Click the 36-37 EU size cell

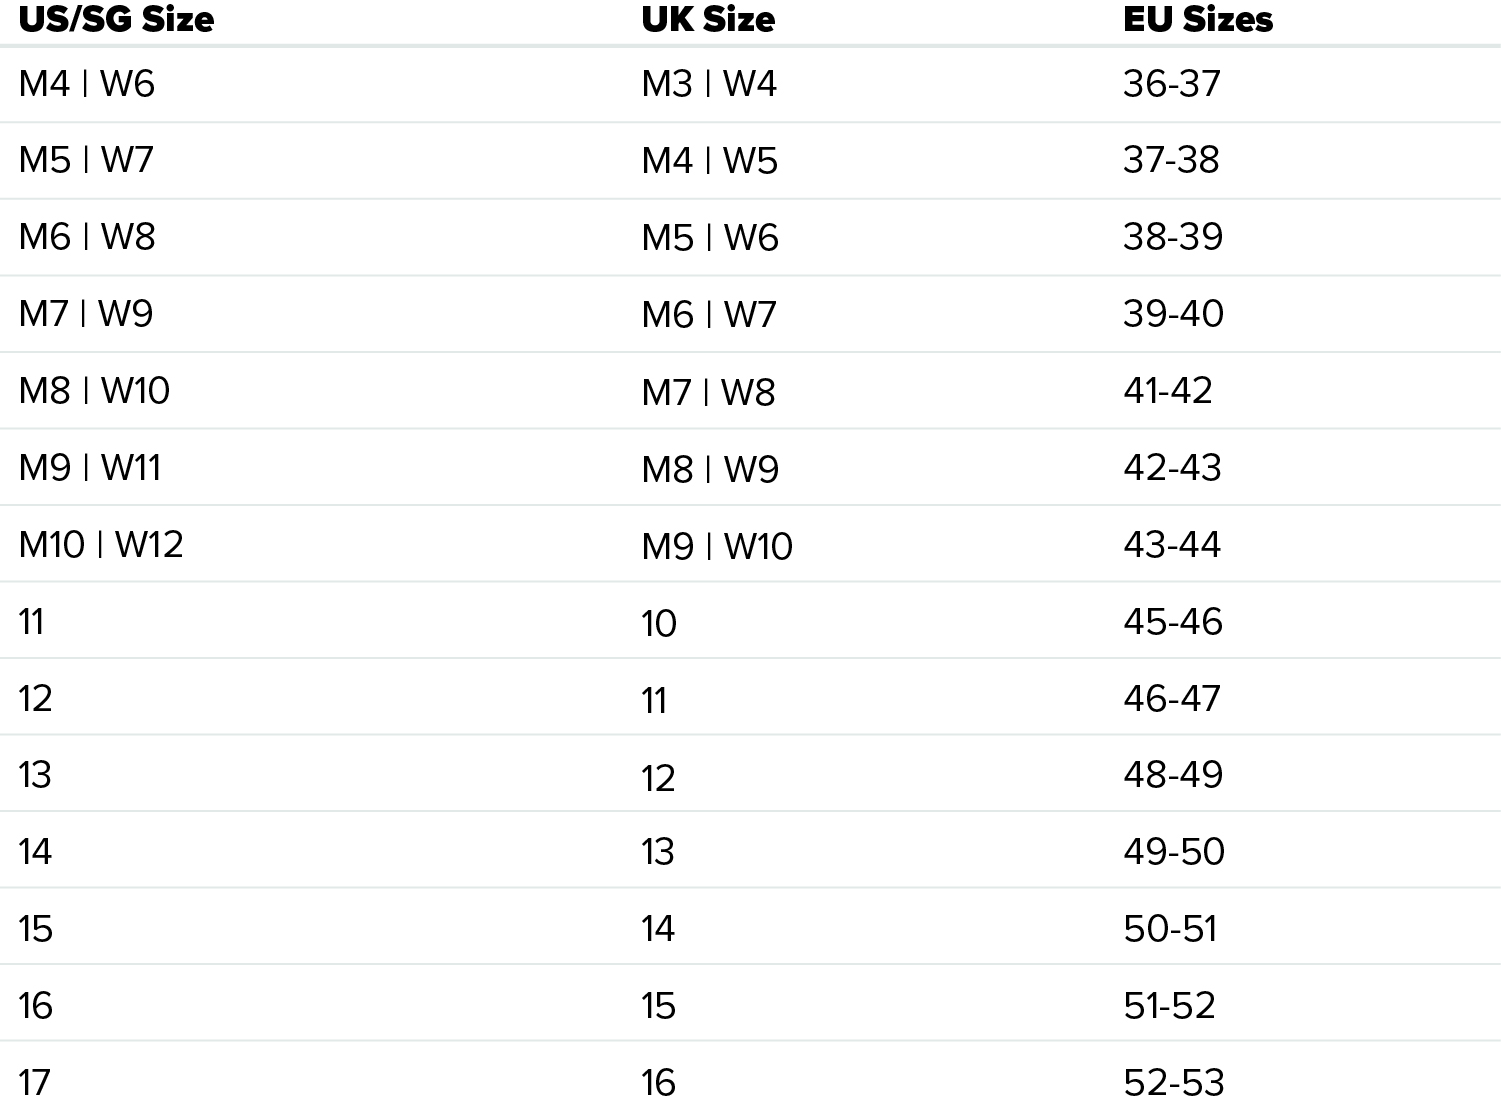pyautogui.click(x=1172, y=84)
